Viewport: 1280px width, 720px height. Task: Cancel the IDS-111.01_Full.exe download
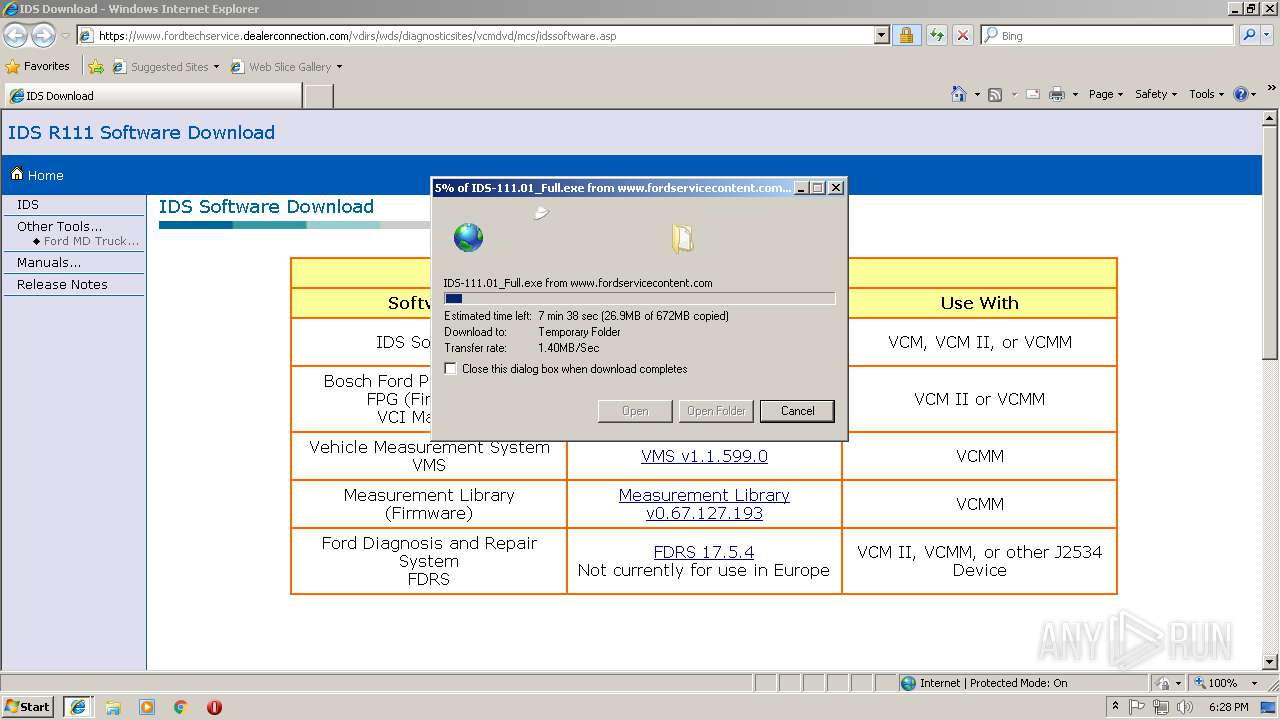coord(797,411)
